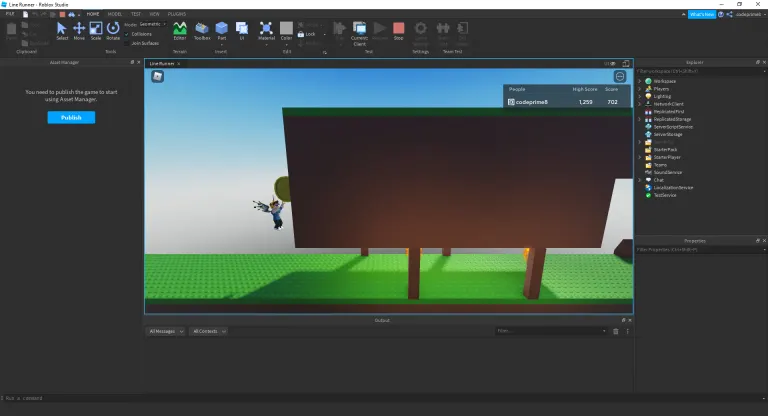Image resolution: width=768 pixels, height=416 pixels.
Task: Open the Mode Geometric dropdown
Action: (x=152, y=24)
